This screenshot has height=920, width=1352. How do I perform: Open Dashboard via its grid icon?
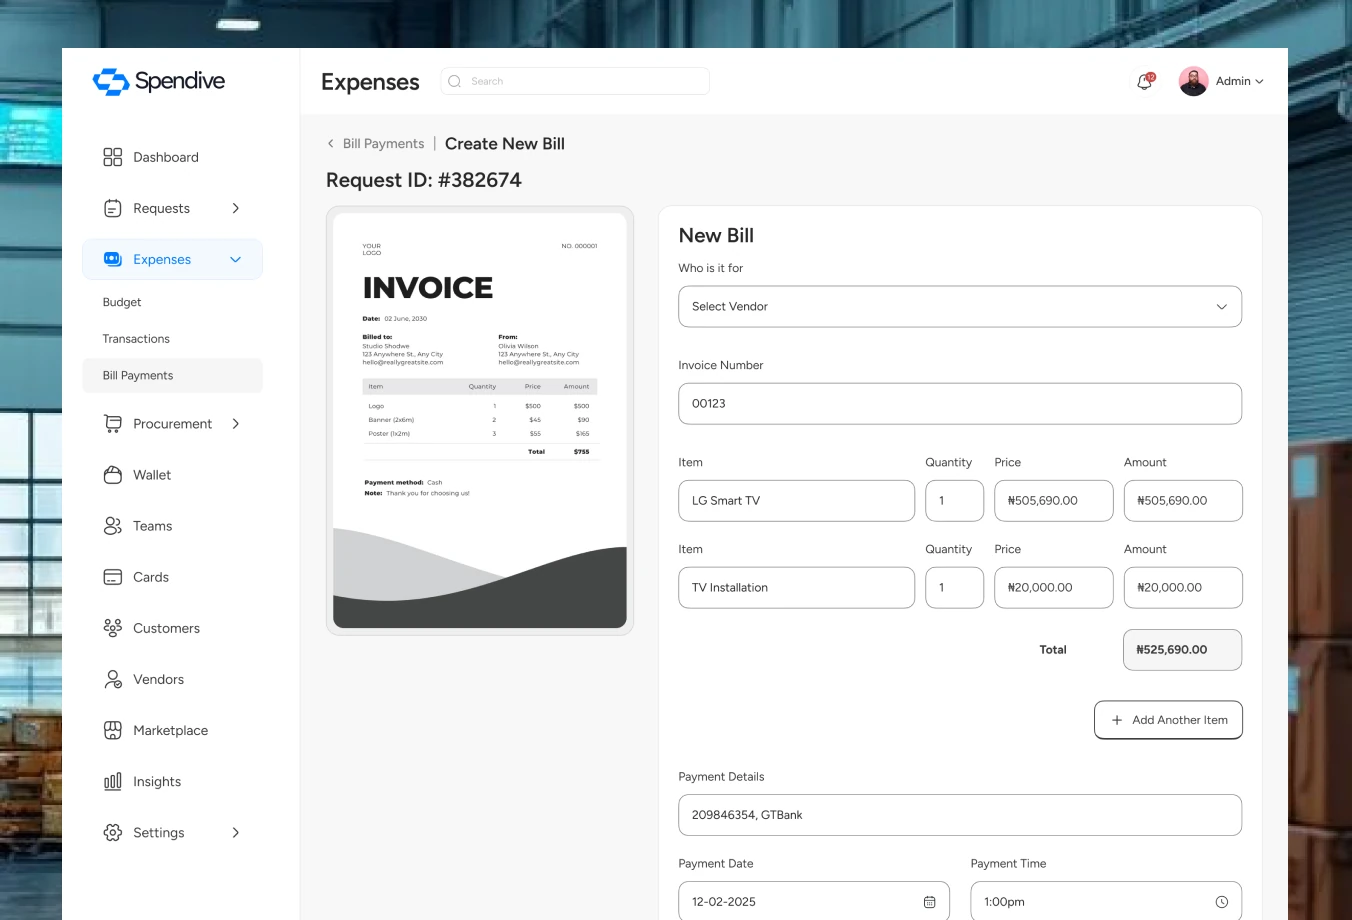click(x=113, y=157)
